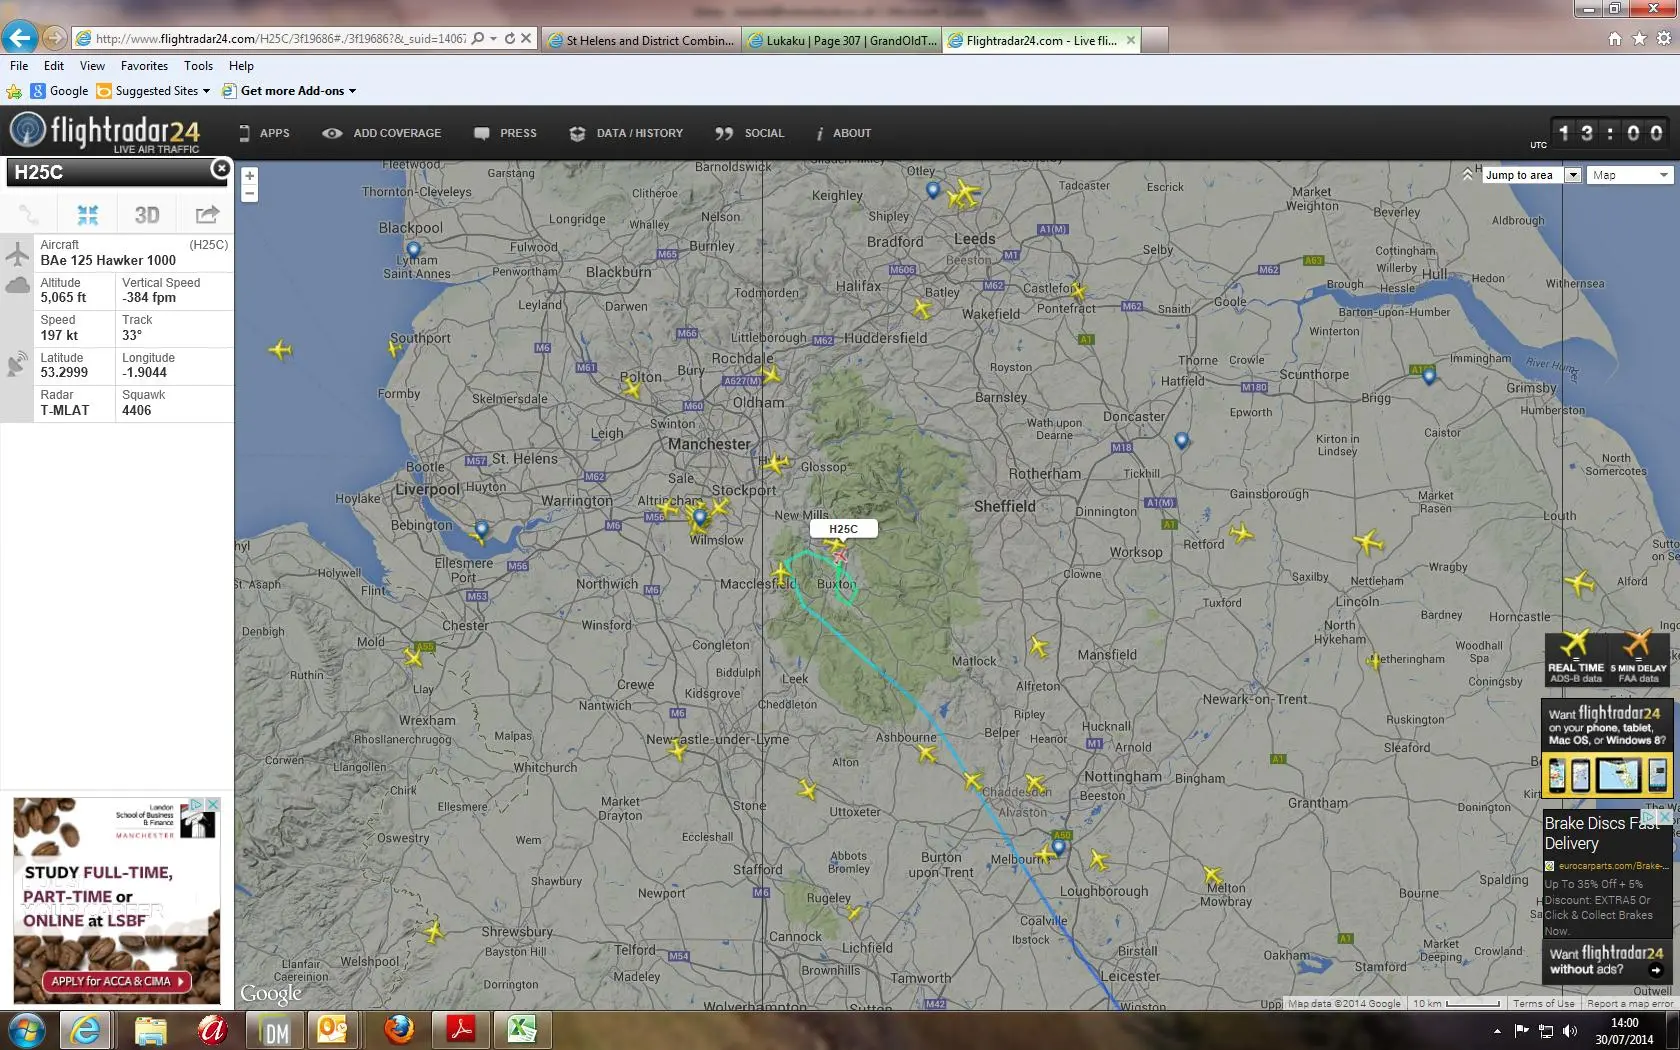Collapse map controls with double chevron
The image size is (1680, 1050).
[x=1467, y=174]
